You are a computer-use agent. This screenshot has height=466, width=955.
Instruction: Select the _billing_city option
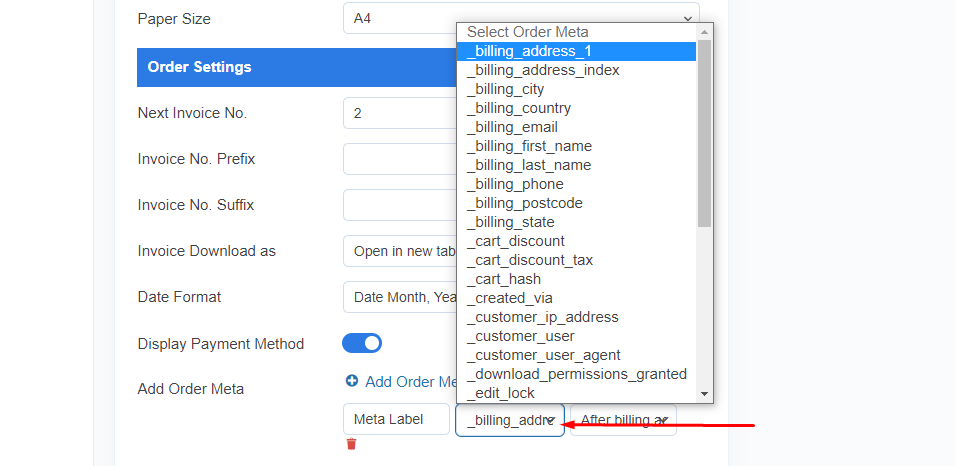576,89
